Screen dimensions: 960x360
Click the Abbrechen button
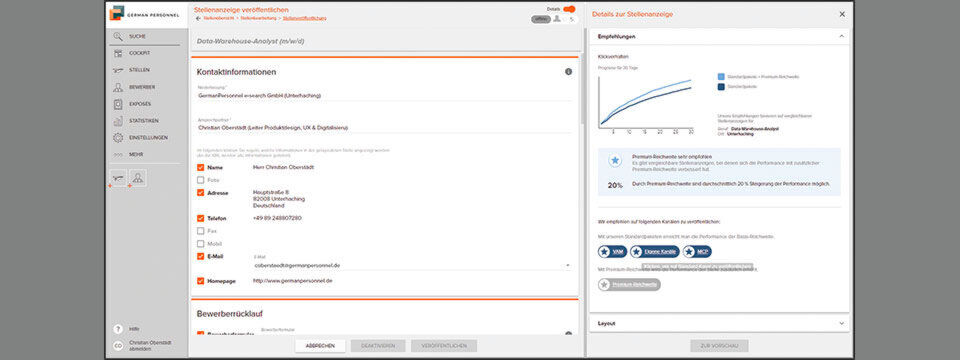click(x=320, y=346)
